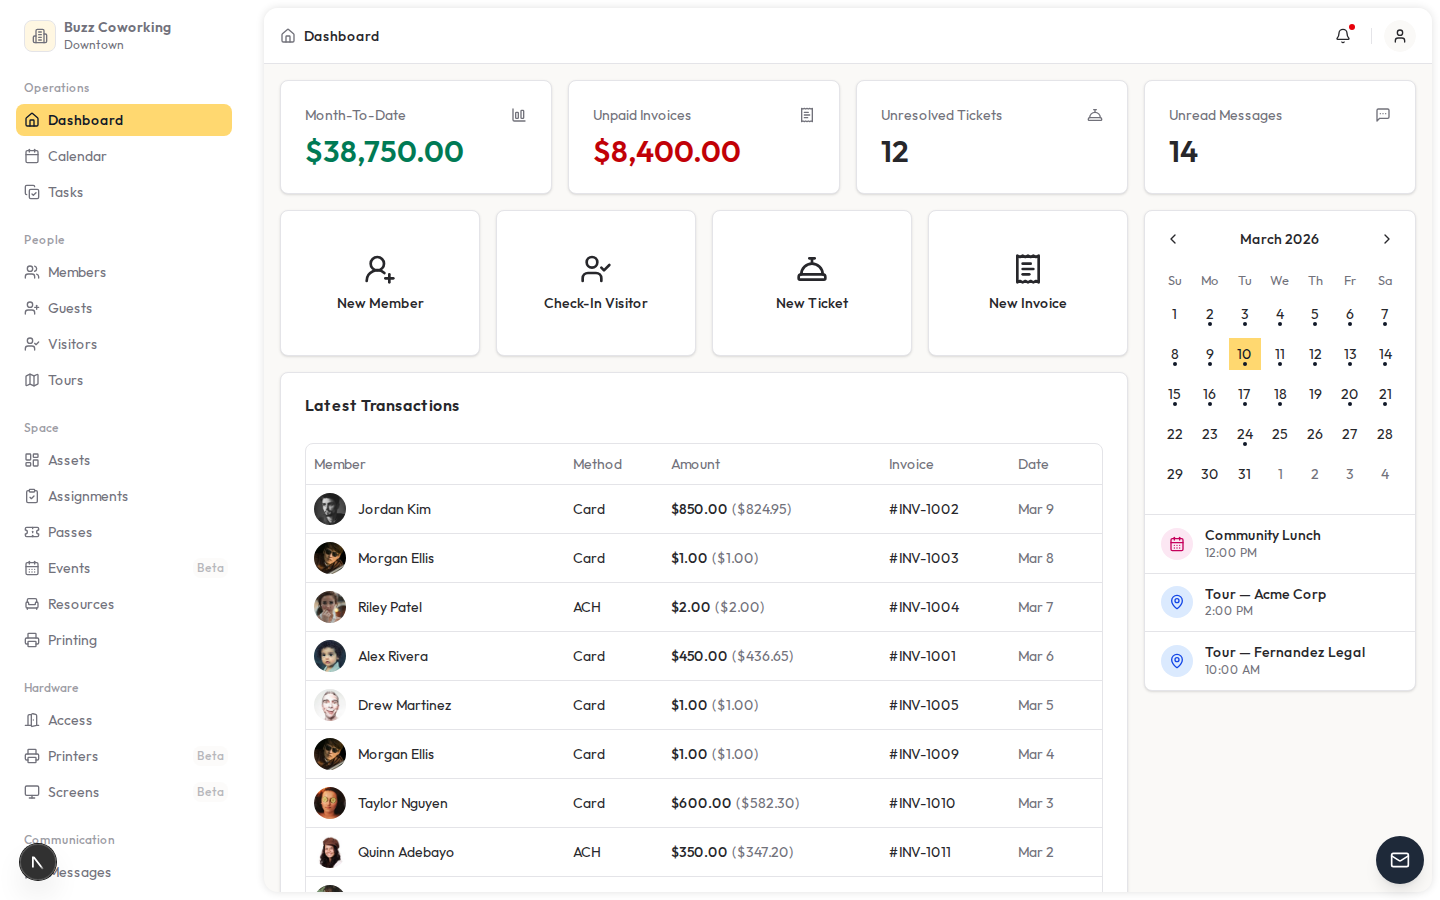Image resolution: width=1440 pixels, height=900 pixels.
Task: Create a New Ticket from quick actions
Action: click(x=812, y=283)
